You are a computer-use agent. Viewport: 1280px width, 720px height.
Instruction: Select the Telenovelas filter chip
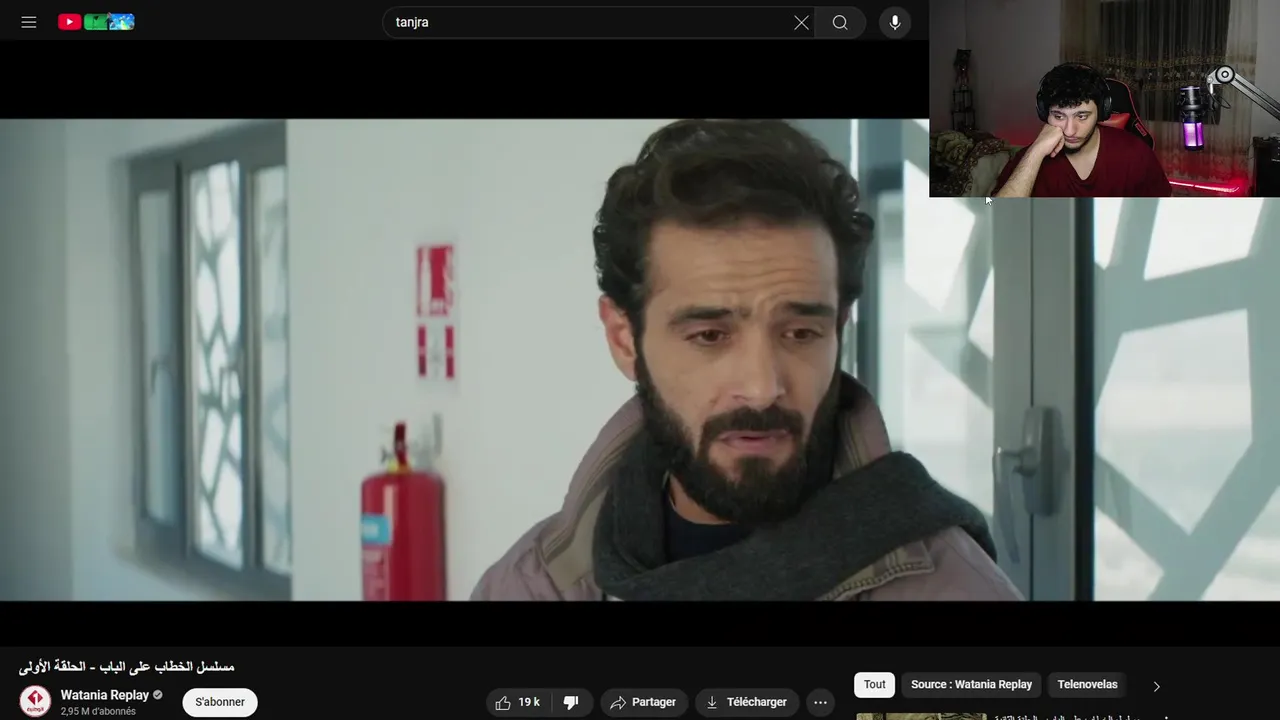[x=1087, y=684]
